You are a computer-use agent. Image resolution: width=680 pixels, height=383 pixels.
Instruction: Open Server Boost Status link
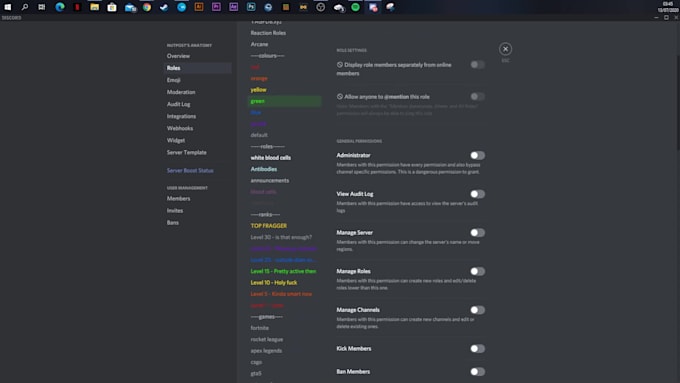click(x=190, y=170)
